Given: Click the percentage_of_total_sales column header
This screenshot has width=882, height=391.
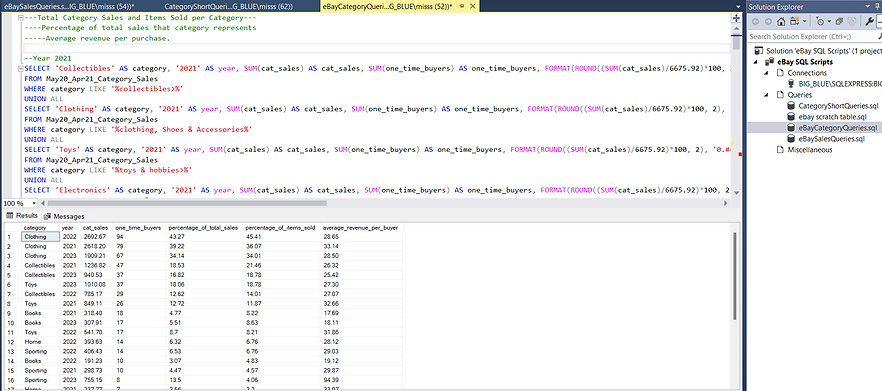Looking at the screenshot, I should click(205, 228).
